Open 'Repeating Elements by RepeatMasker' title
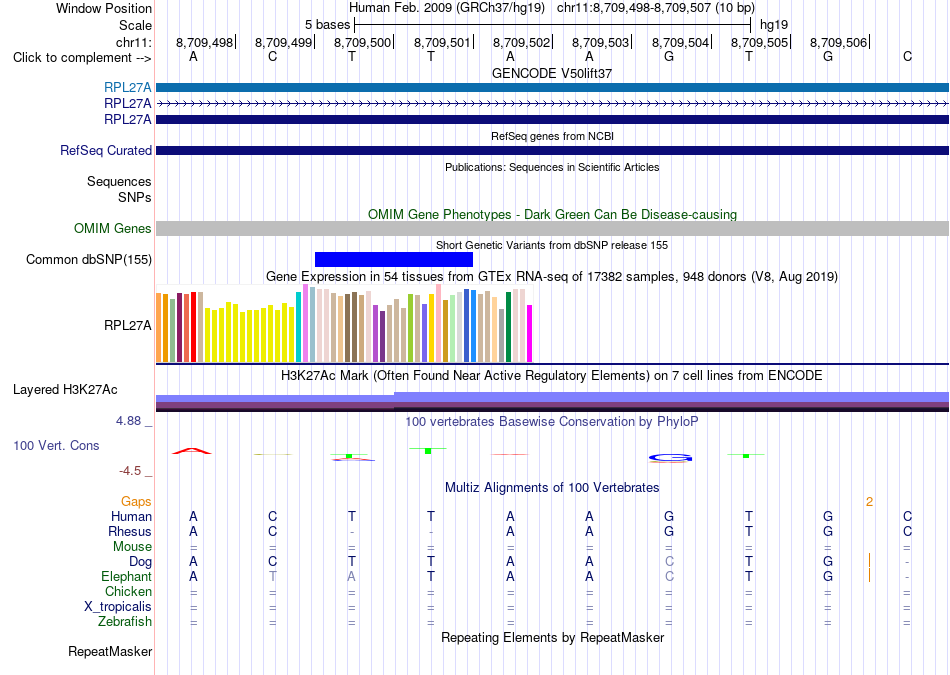This screenshot has width=950, height=675. pyautogui.click(x=552, y=637)
